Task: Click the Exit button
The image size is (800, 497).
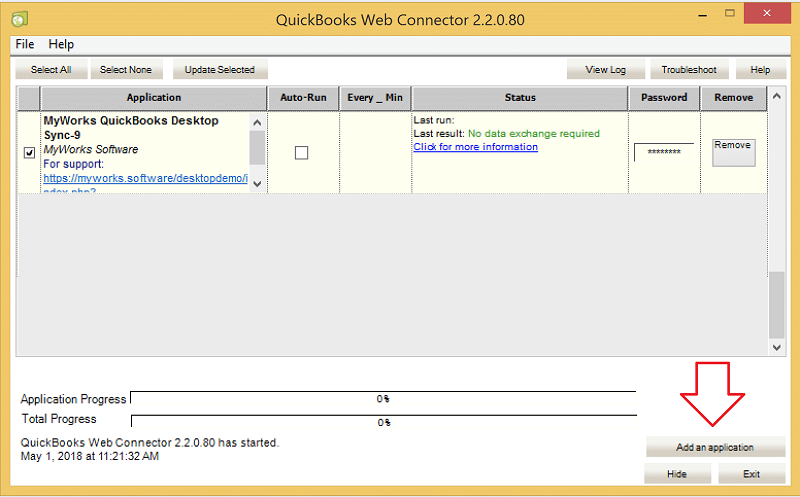Action: [752, 474]
